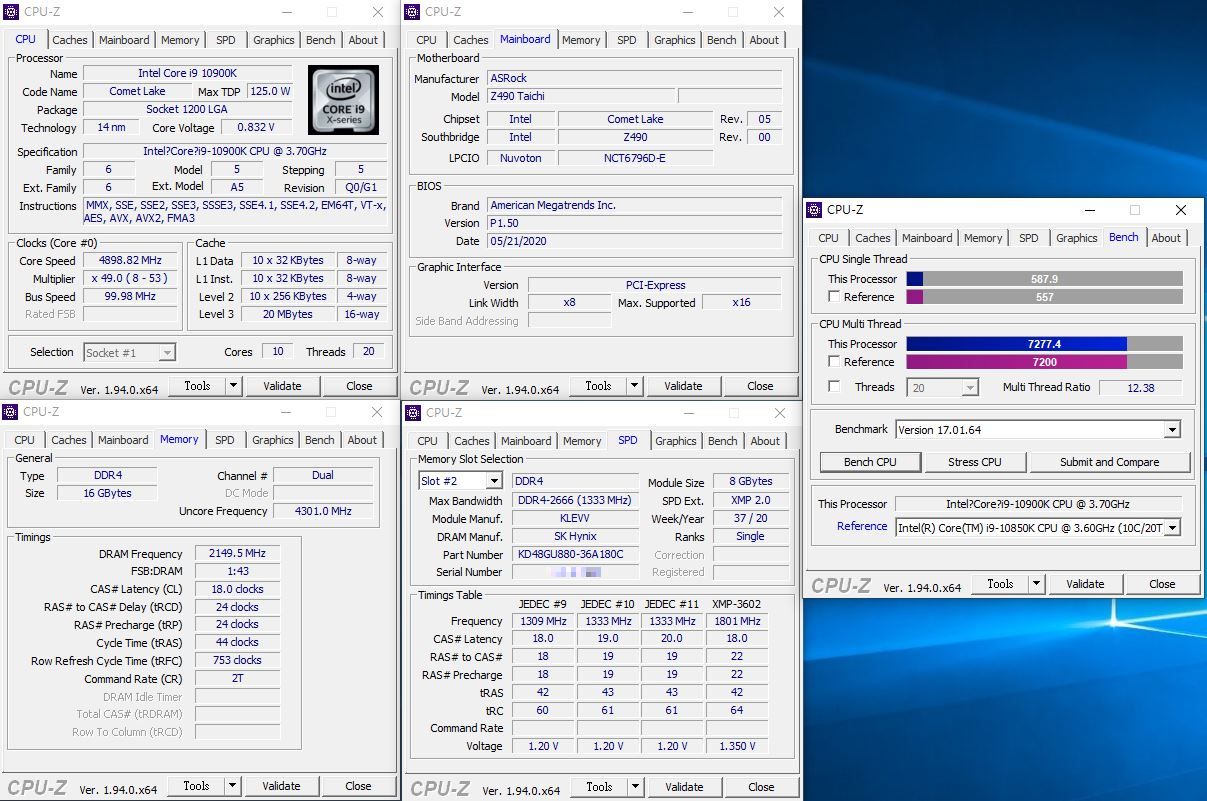The width and height of the screenshot is (1207, 801).
Task: Click the multi thread This Processor bar 7277.4
Action: pyautogui.click(x=1044, y=344)
